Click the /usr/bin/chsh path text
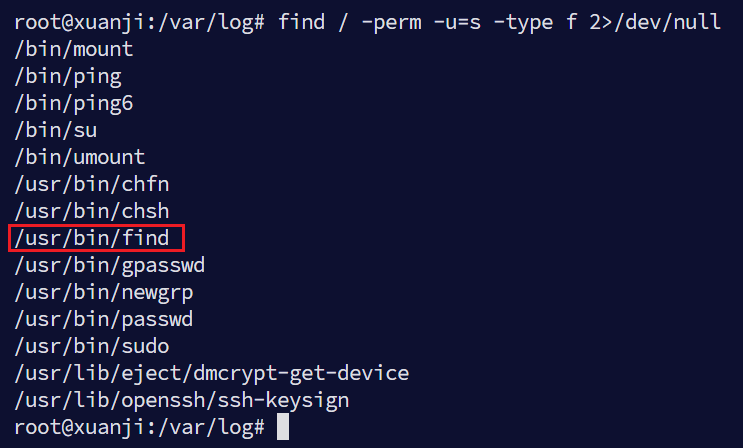Screen dimensions: 743x448 (92, 211)
